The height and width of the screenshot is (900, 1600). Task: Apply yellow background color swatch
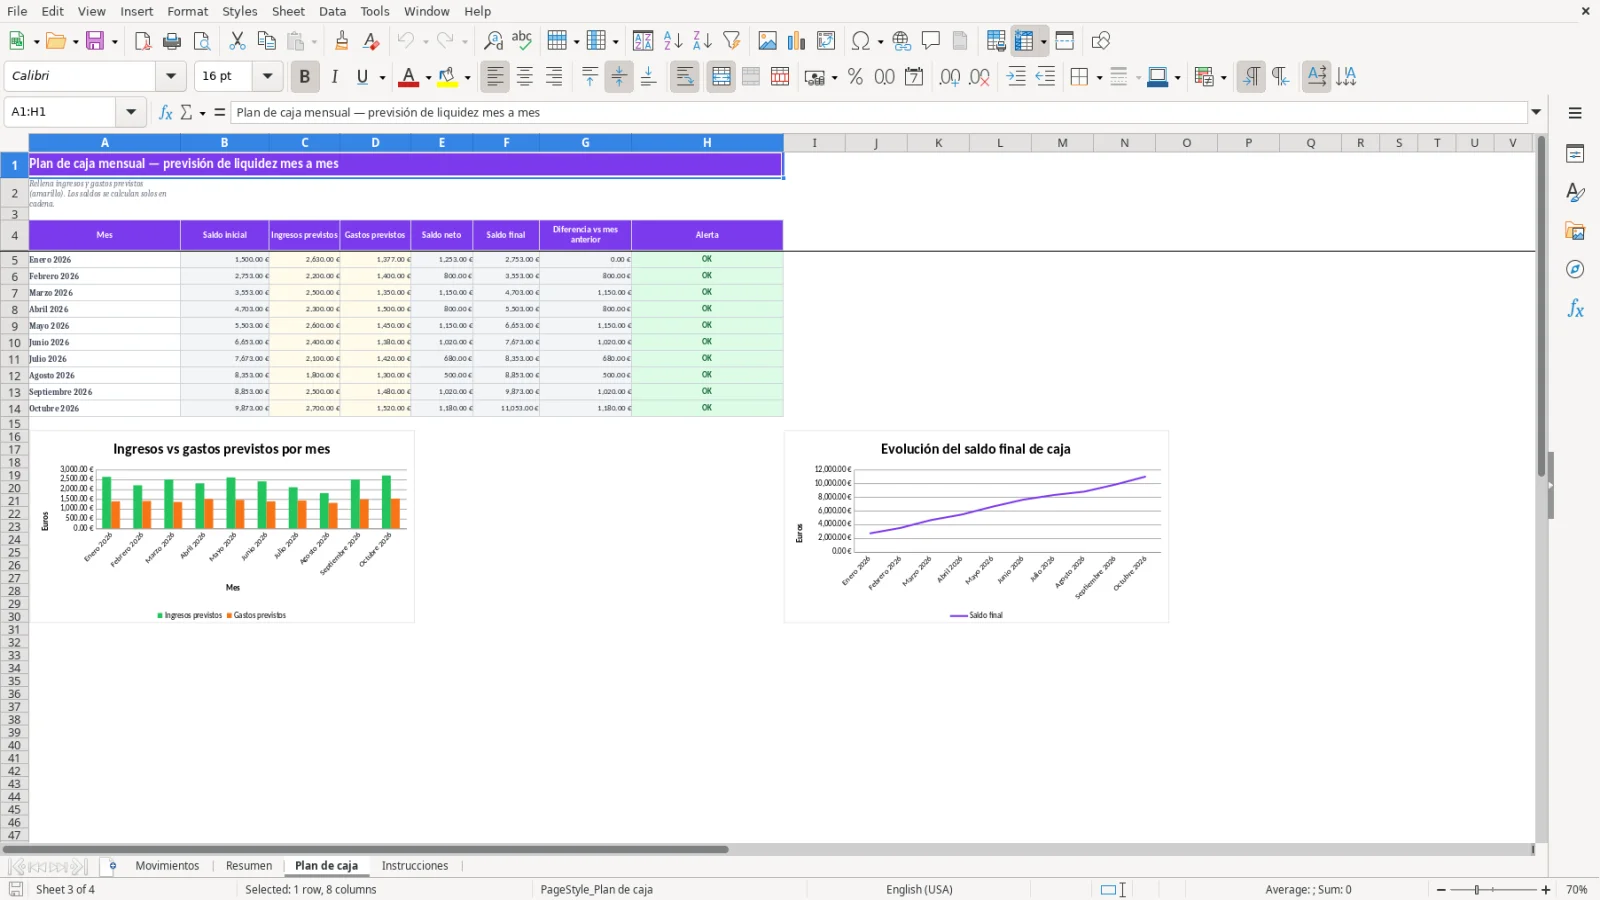(447, 77)
